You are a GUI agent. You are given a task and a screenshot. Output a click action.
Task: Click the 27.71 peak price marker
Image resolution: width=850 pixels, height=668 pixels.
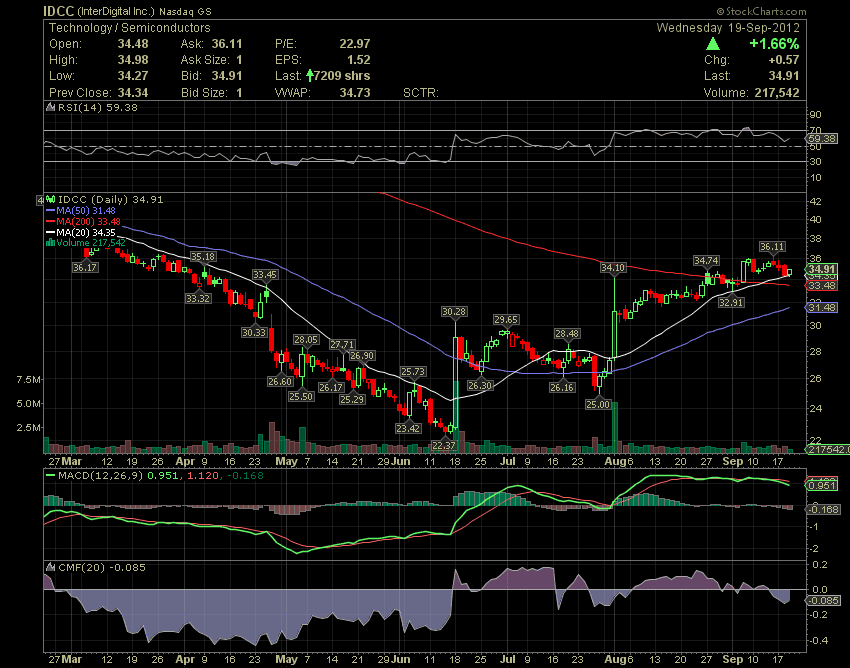click(x=342, y=344)
